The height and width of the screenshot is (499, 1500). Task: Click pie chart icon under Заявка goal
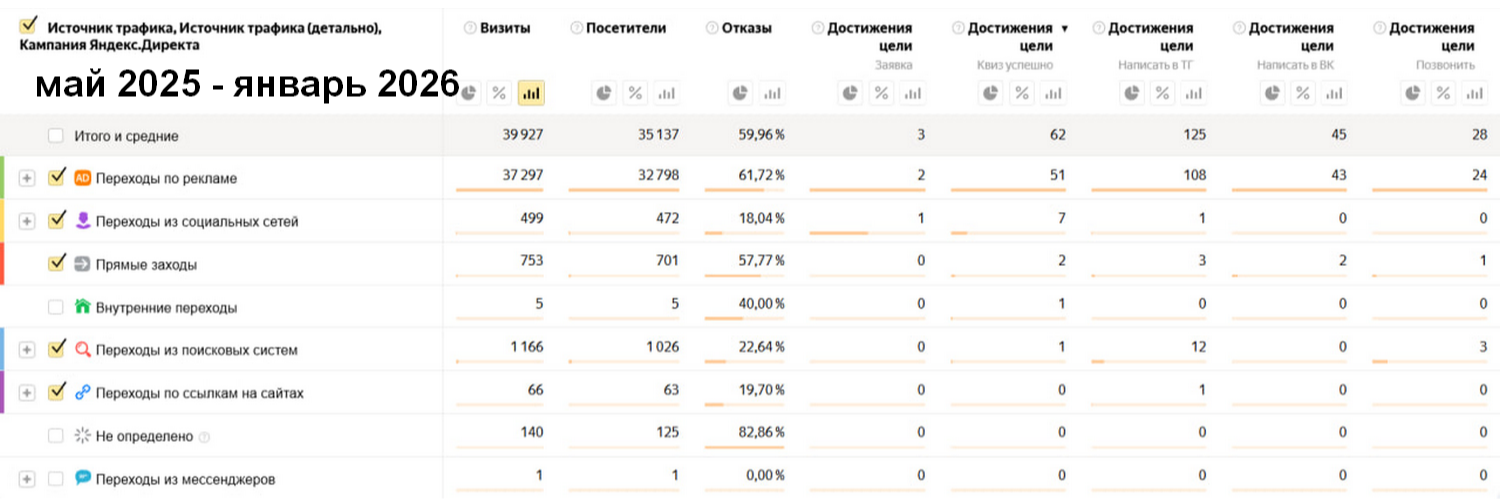[x=852, y=93]
